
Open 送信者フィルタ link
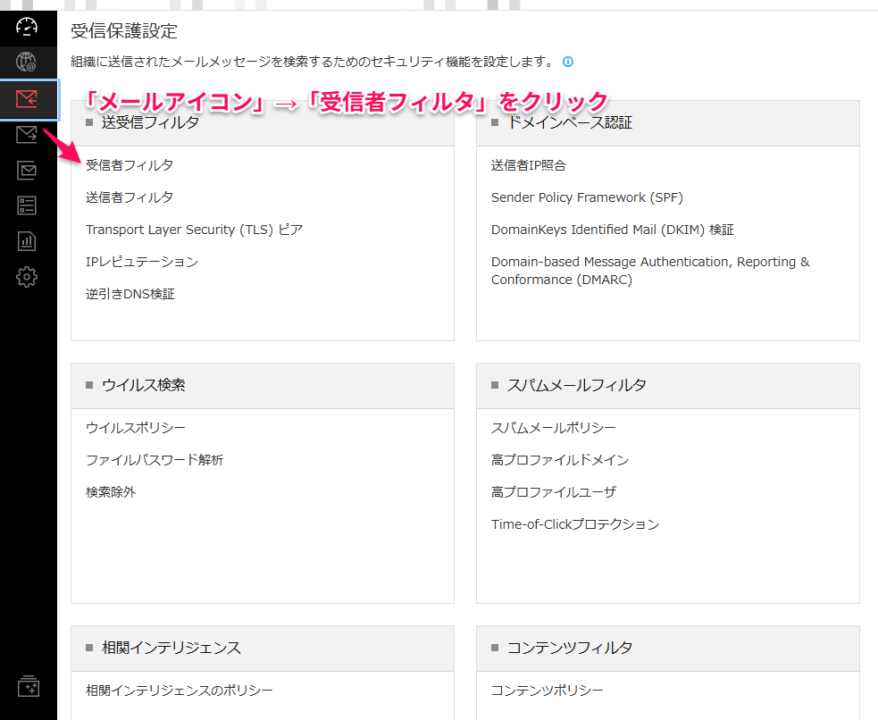click(129, 197)
